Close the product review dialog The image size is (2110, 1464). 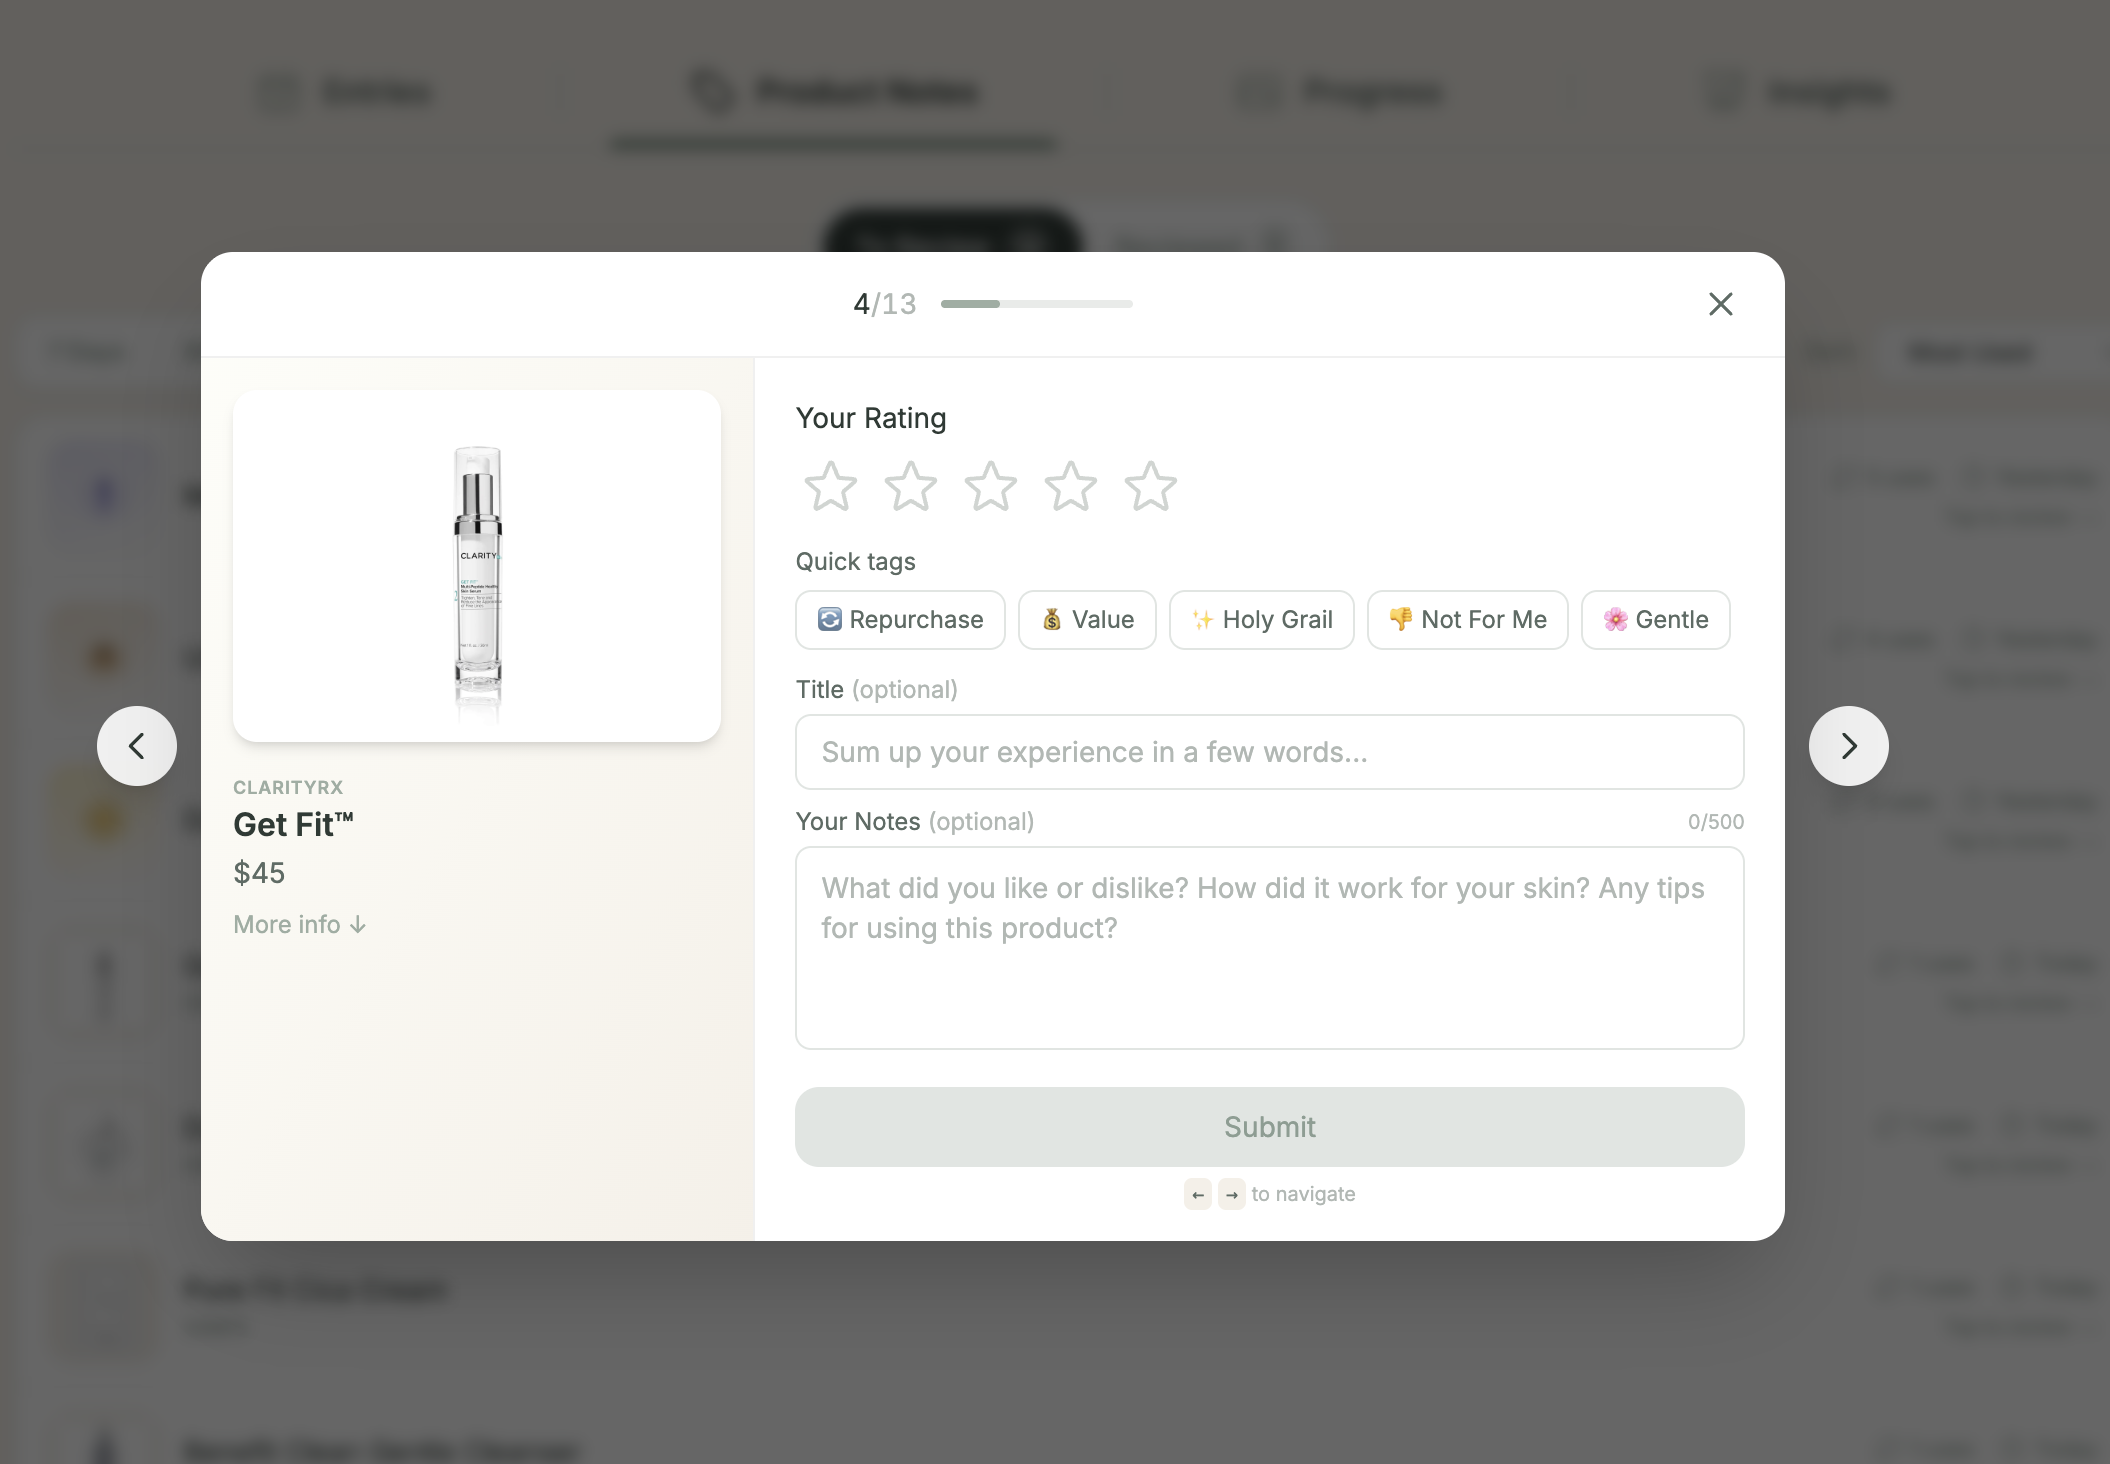point(1720,304)
